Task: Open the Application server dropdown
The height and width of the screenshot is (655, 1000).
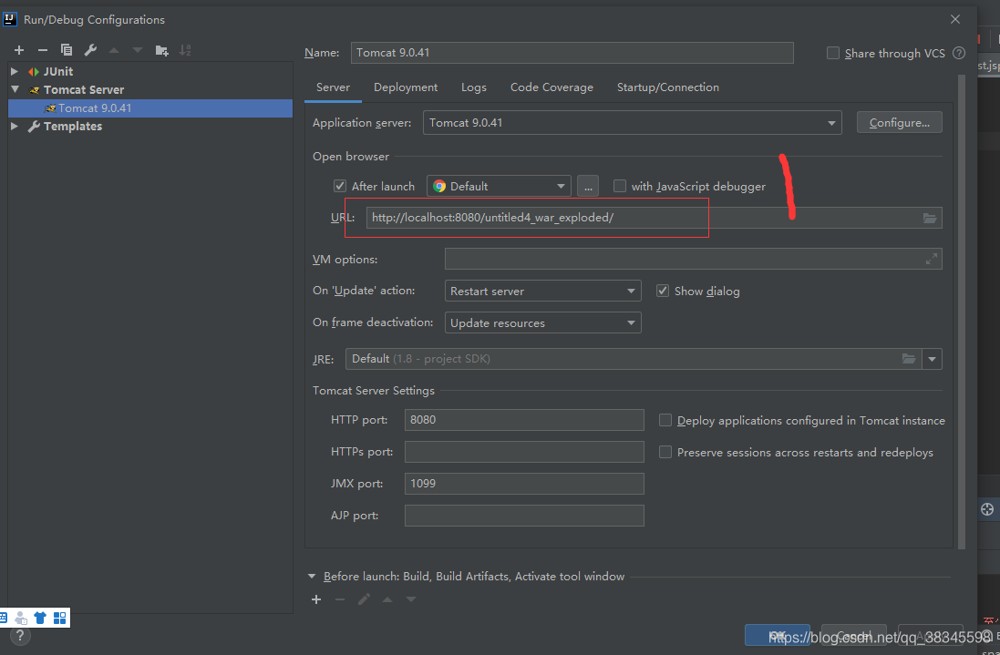Action: tap(632, 122)
